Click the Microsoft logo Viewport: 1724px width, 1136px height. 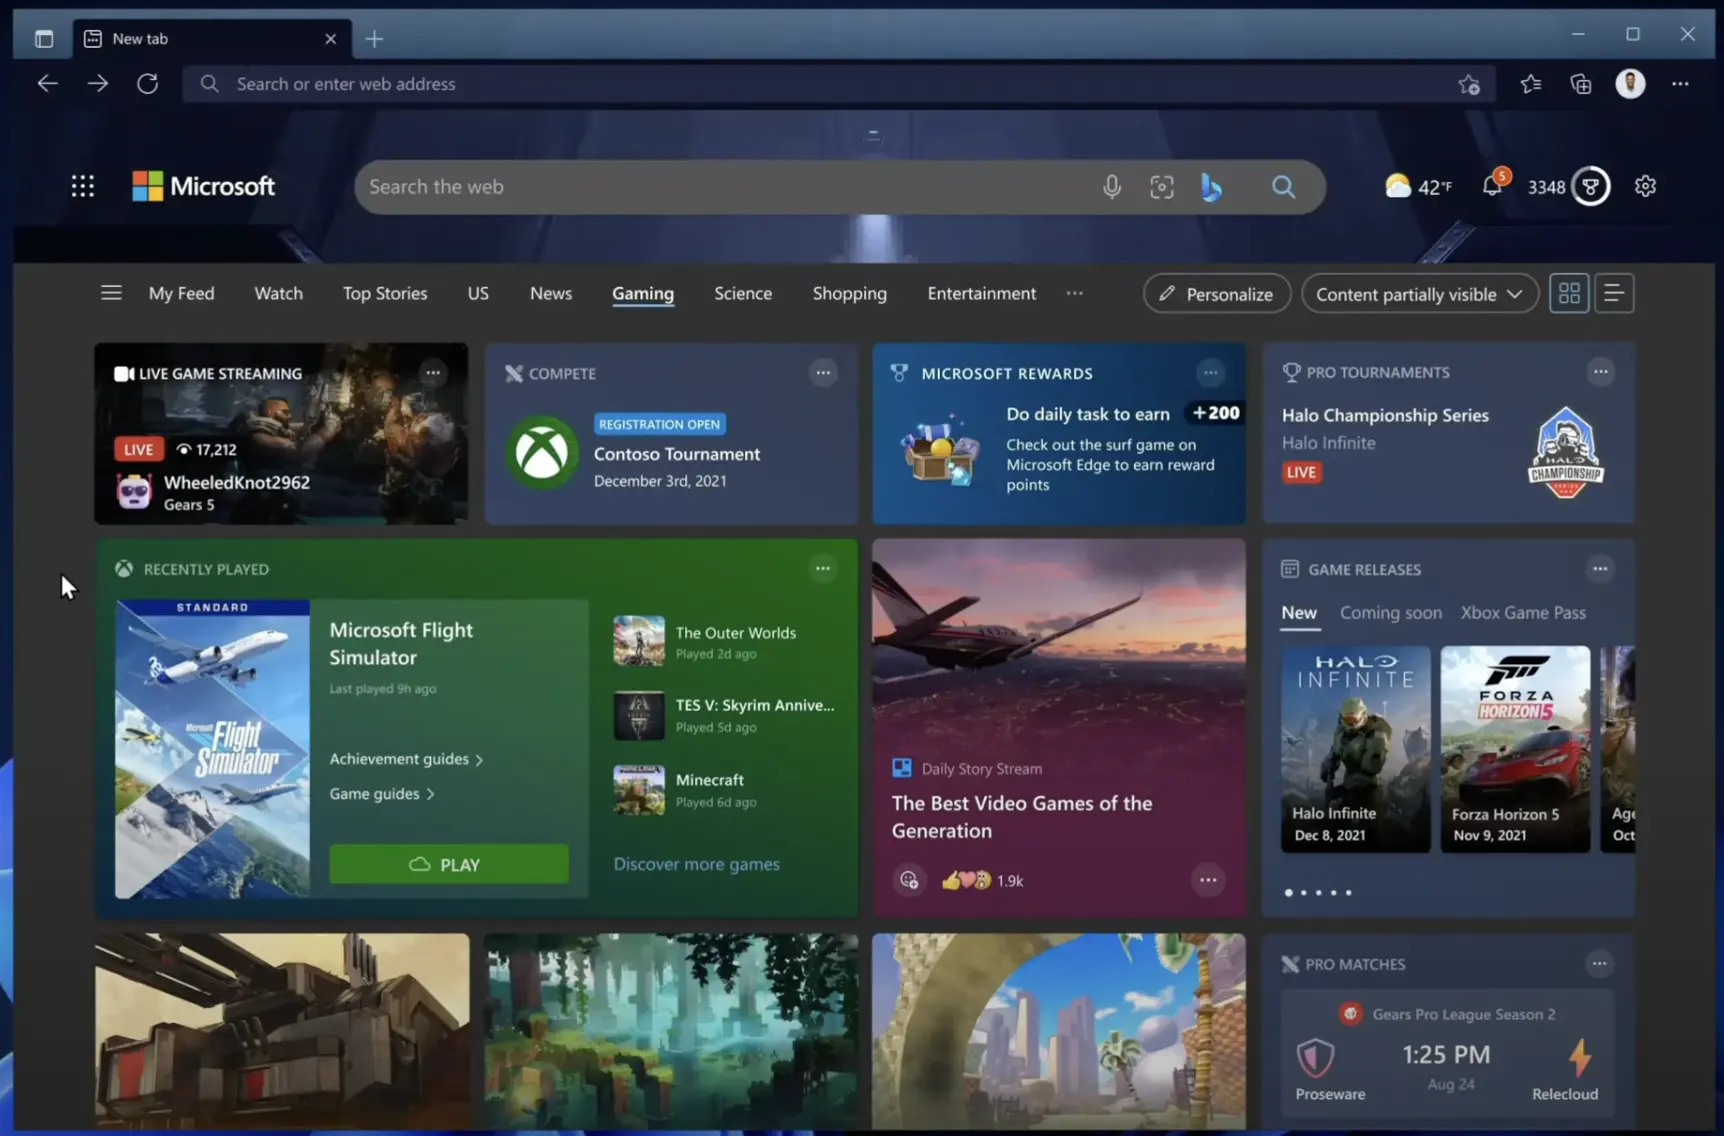pyautogui.click(x=204, y=186)
